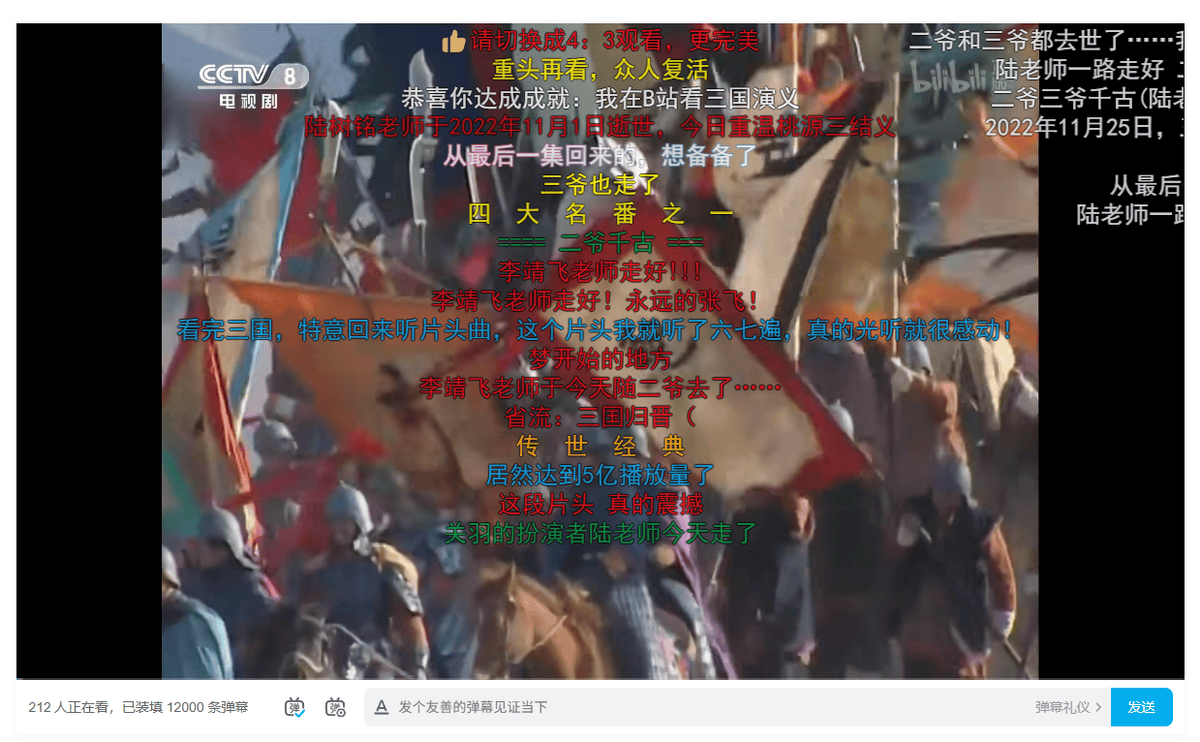Click the danmaku '梦开始的地方'

pos(600,358)
